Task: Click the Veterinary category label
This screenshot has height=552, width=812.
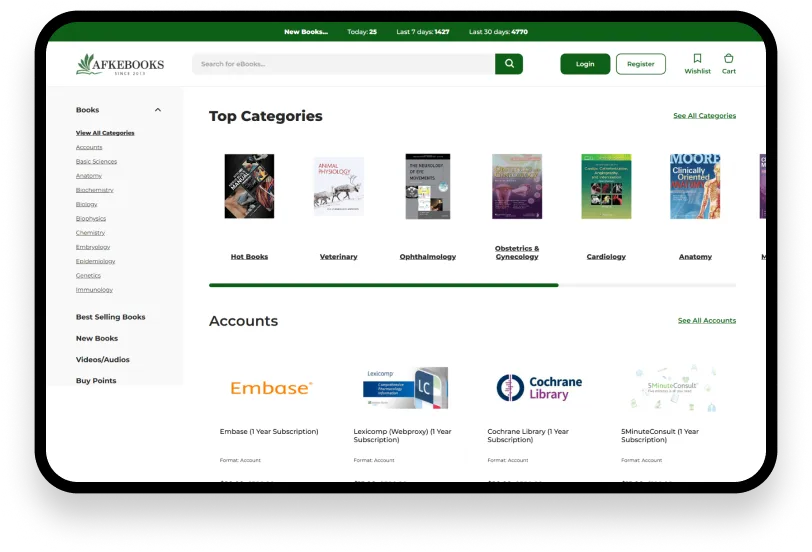Action: 339,257
